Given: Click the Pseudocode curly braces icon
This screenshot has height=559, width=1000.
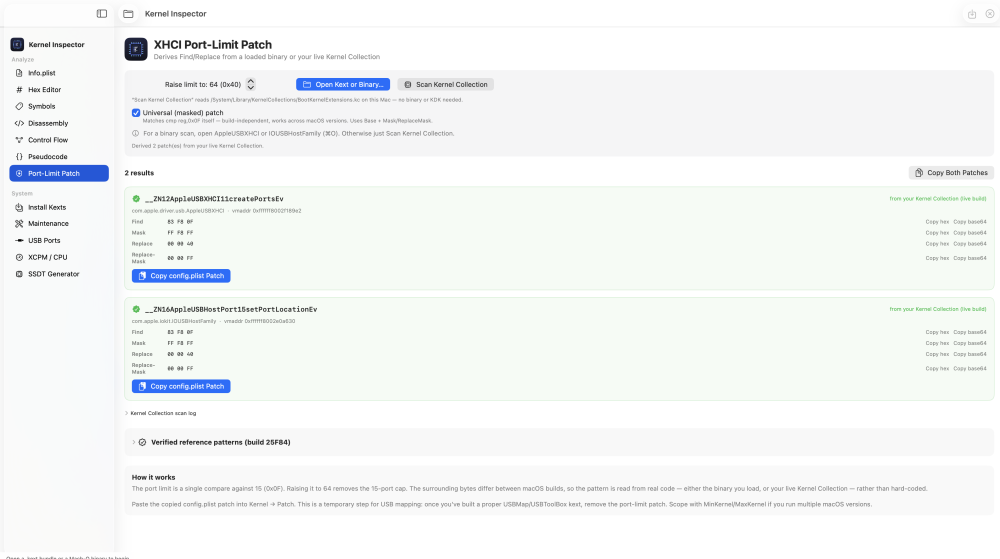Looking at the screenshot, I should pyautogui.click(x=19, y=157).
